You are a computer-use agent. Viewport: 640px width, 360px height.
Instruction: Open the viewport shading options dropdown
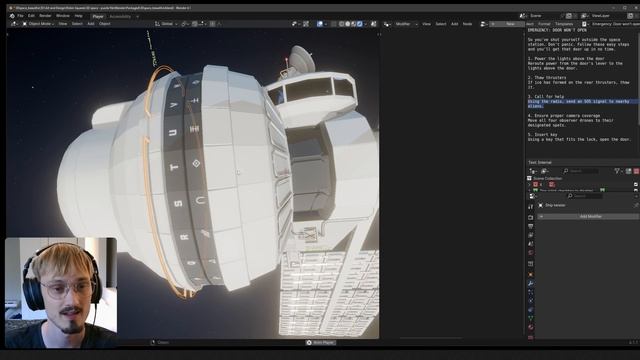365,24
